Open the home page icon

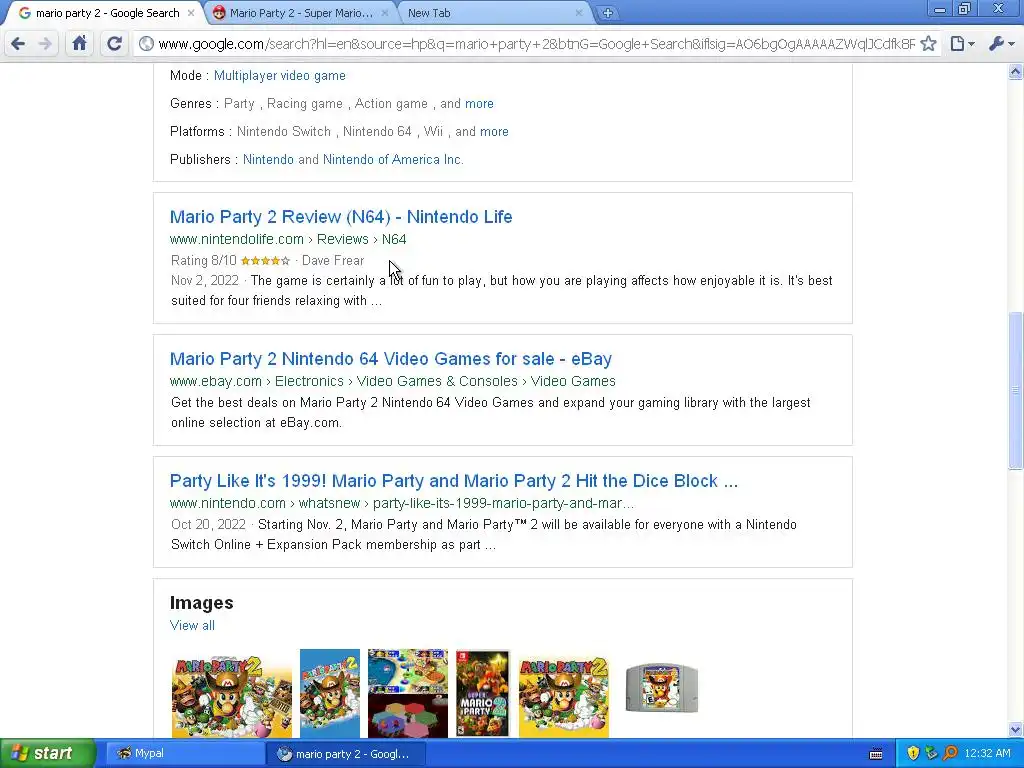(x=79, y=44)
